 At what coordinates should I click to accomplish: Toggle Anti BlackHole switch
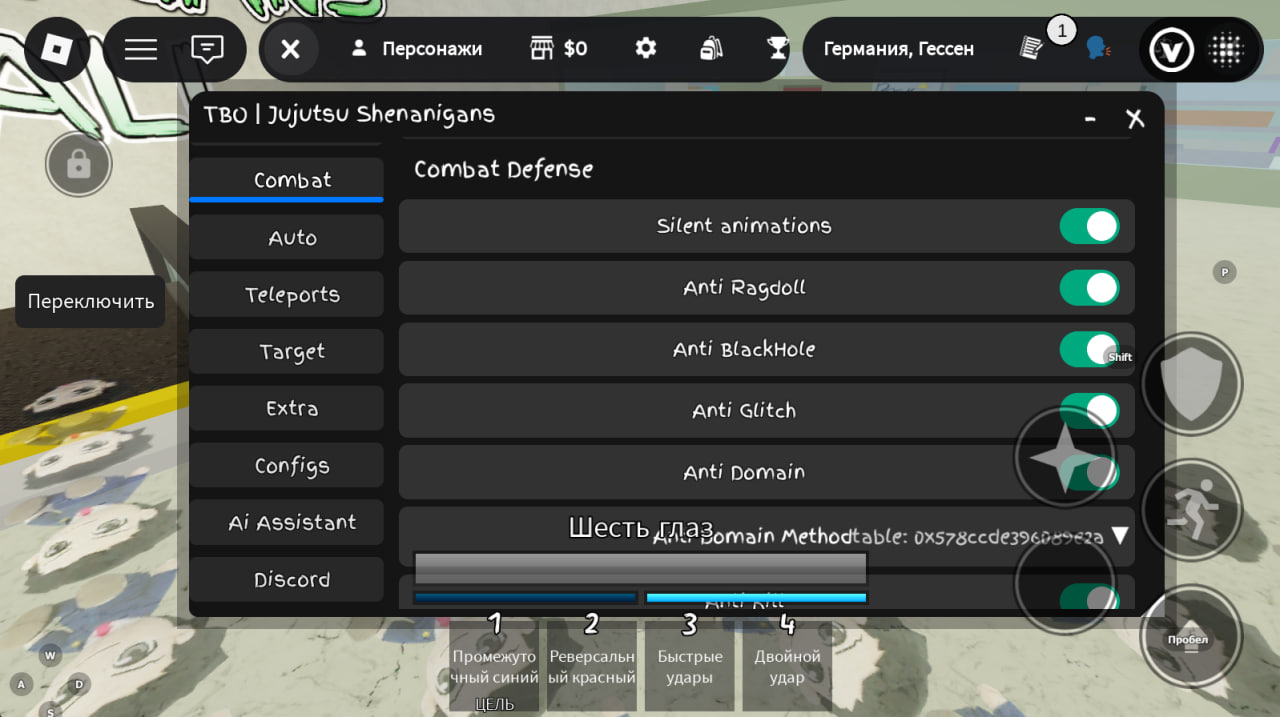click(1089, 349)
